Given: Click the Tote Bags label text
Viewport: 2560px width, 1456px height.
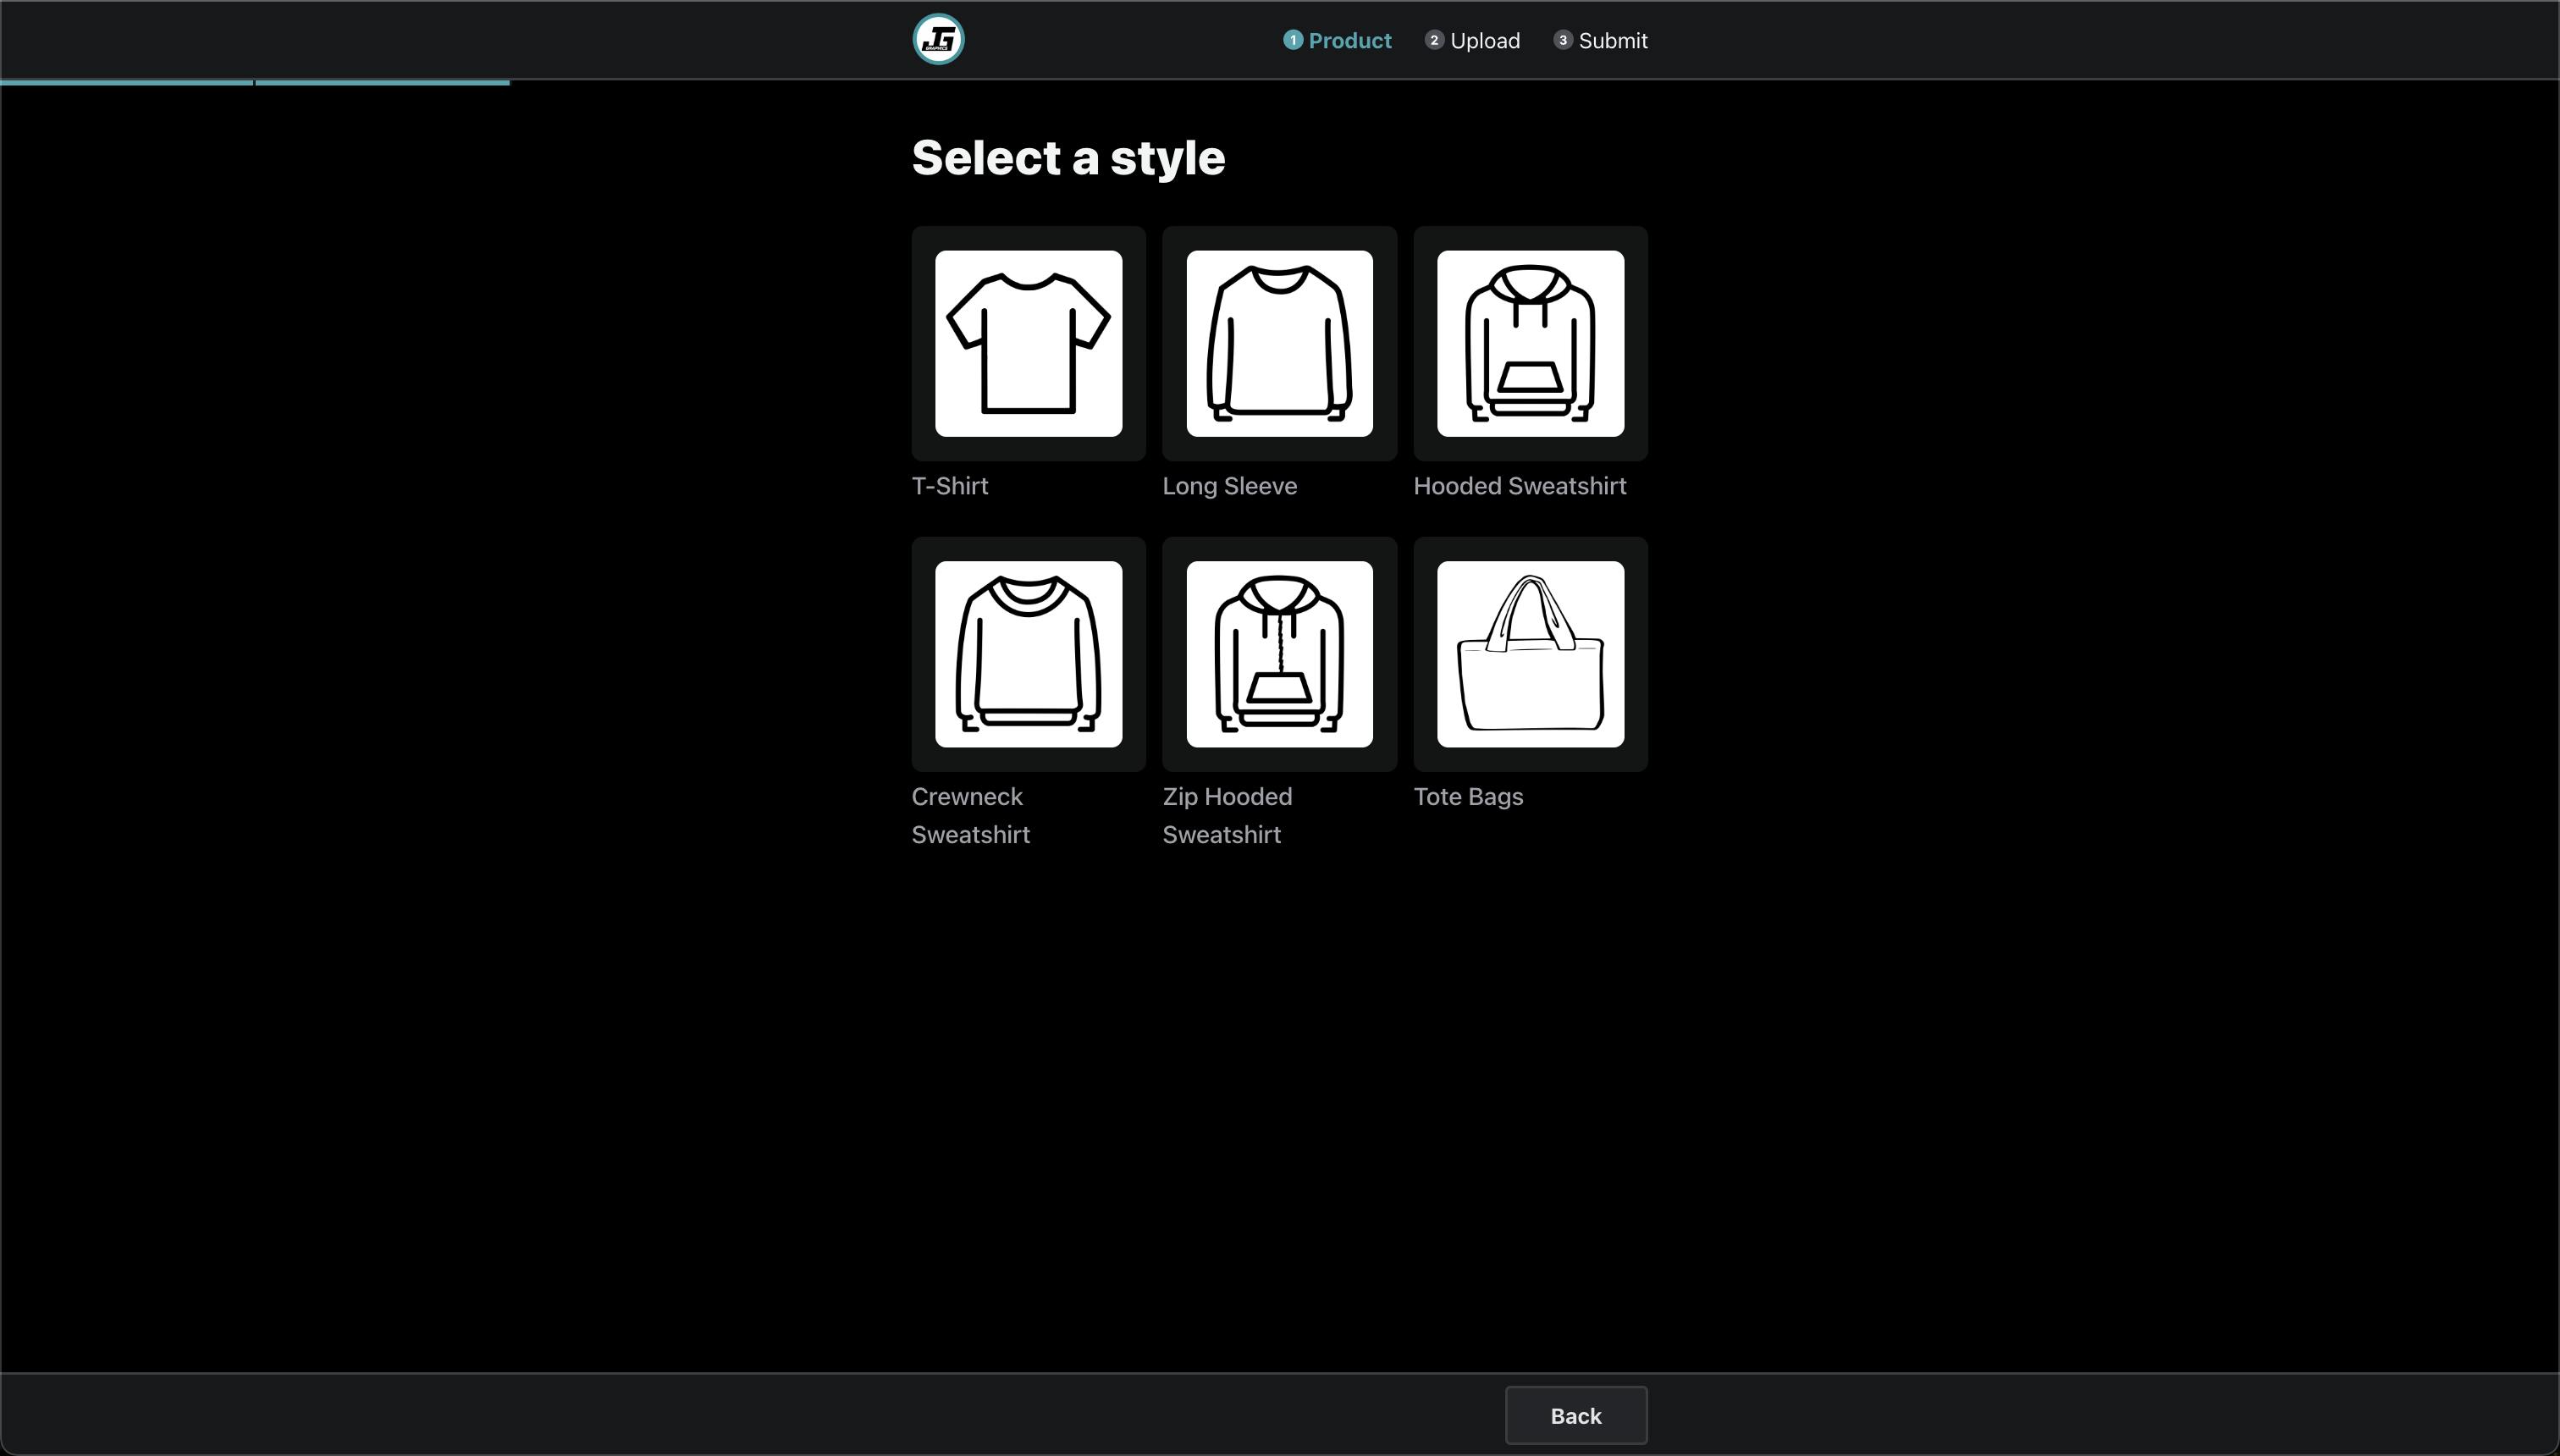Looking at the screenshot, I should 1468,796.
